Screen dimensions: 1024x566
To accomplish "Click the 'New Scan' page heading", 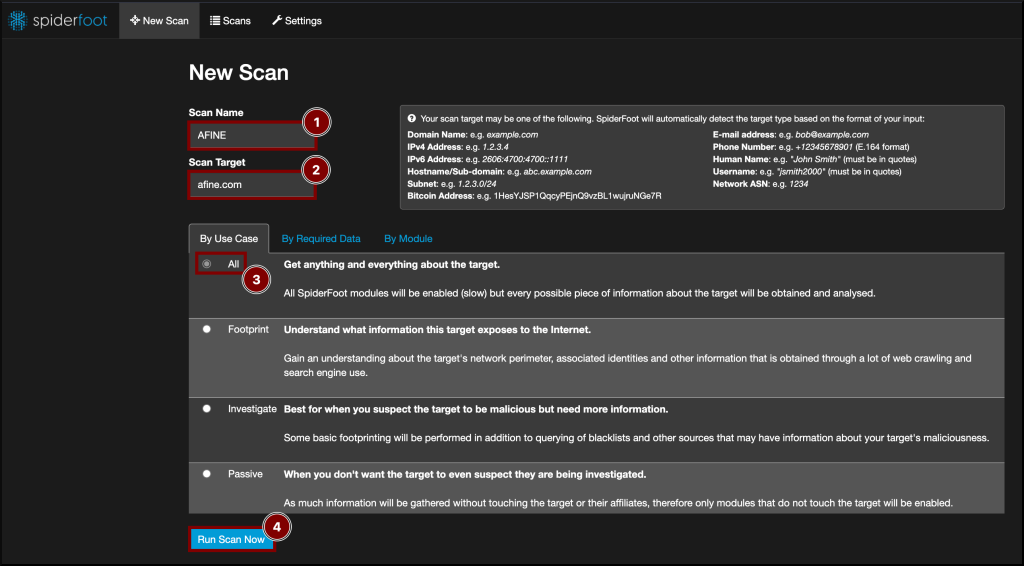I will (x=238, y=72).
